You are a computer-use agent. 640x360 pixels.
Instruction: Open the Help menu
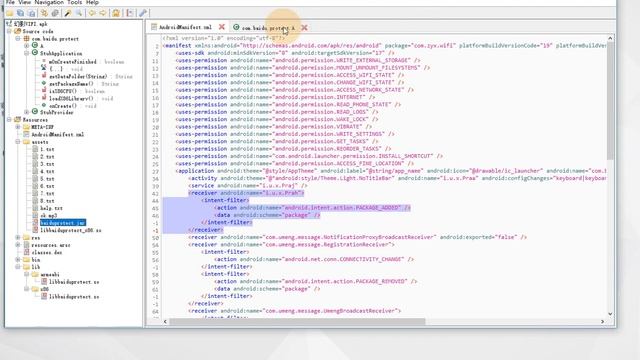pyautogui.click(x=92, y=2)
